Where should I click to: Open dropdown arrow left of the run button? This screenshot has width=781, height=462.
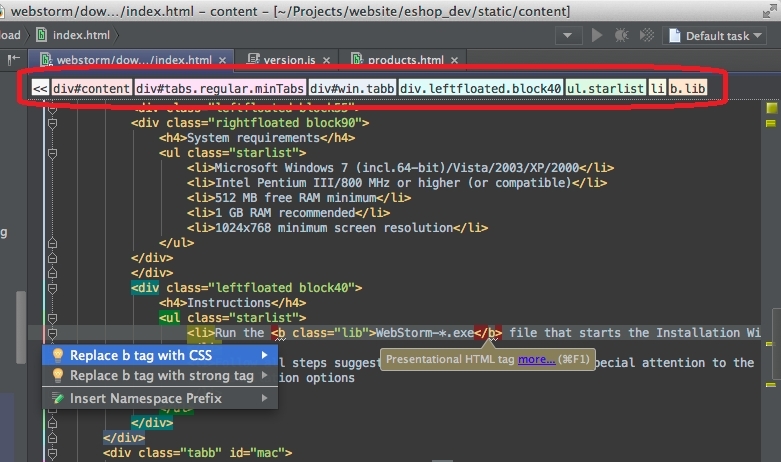click(x=568, y=35)
